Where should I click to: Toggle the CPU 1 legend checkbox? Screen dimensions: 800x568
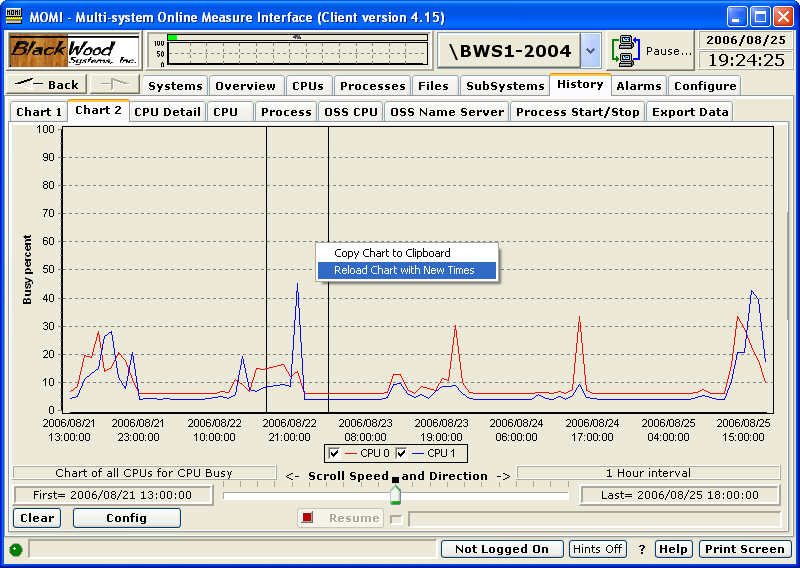(402, 453)
